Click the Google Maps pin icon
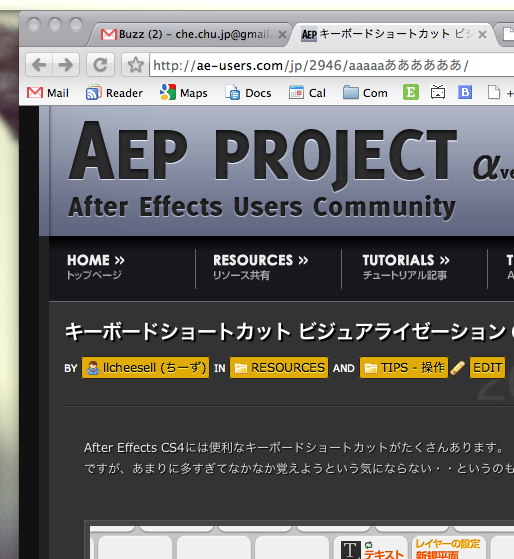Screen dimensions: 514x559 (x=168, y=92)
